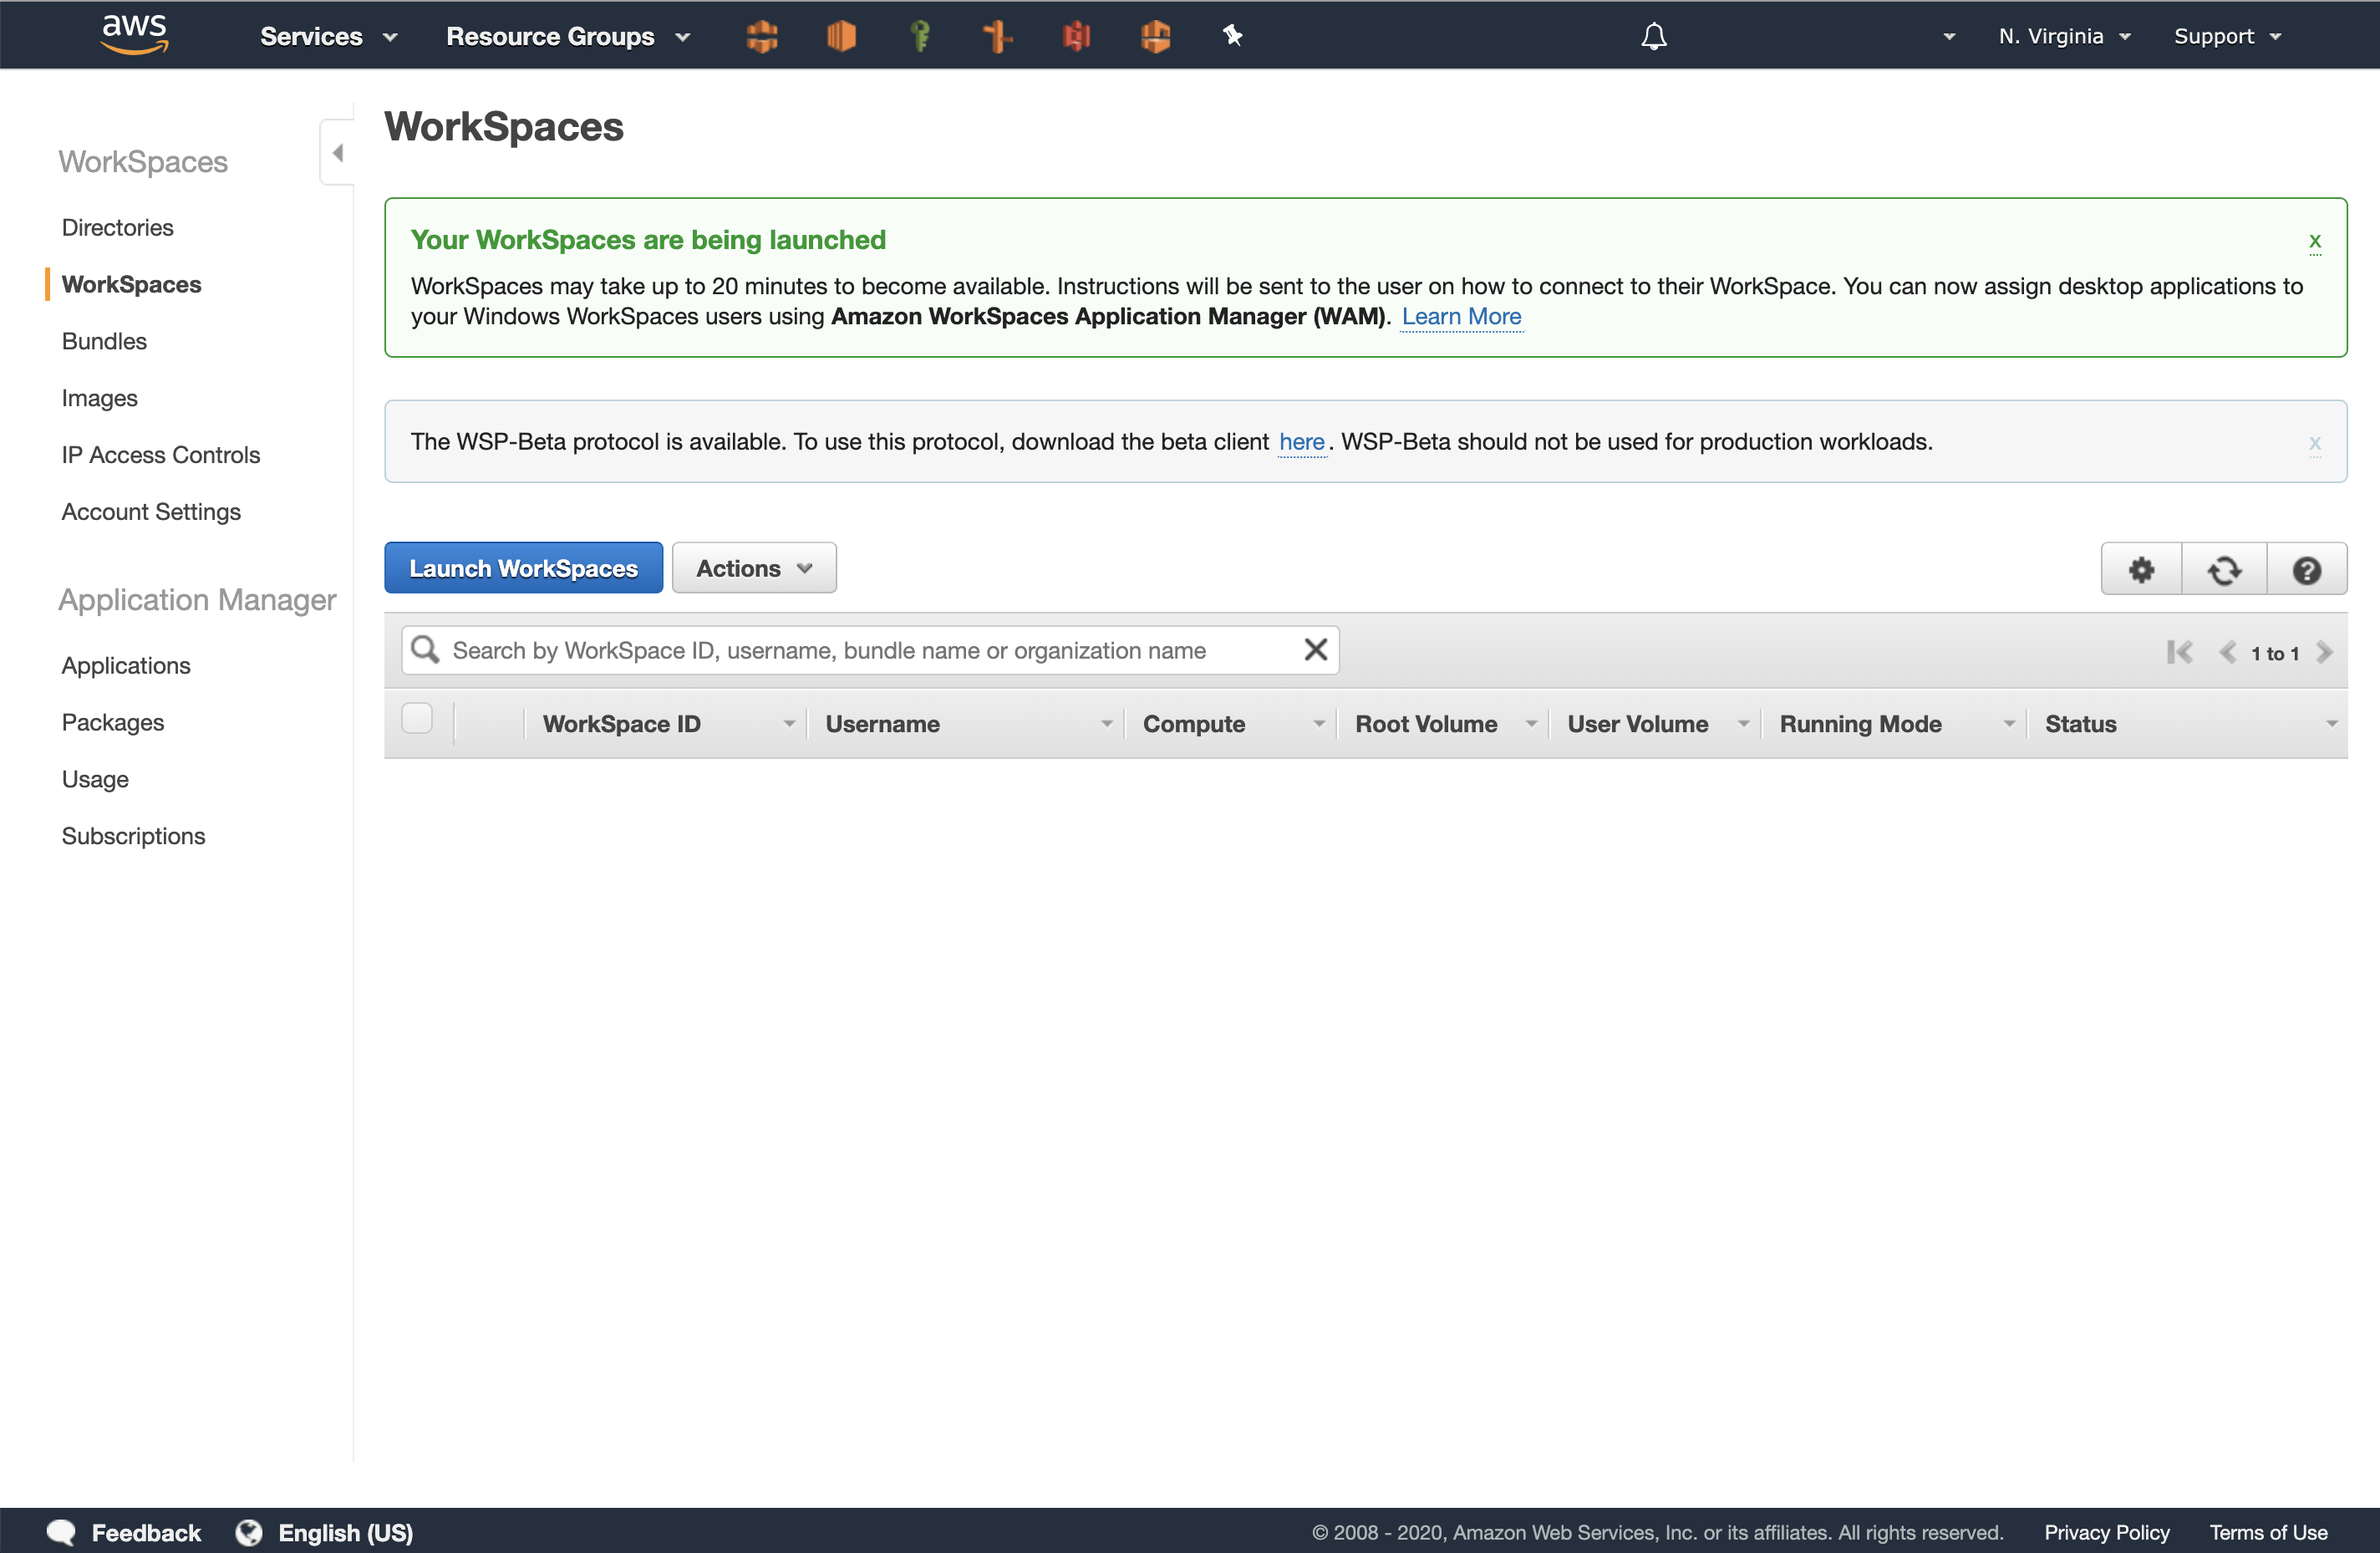Screen dimensions: 2380x1553
Task: Open the S3 red bucket shortcut icon
Action: click(x=1076, y=37)
